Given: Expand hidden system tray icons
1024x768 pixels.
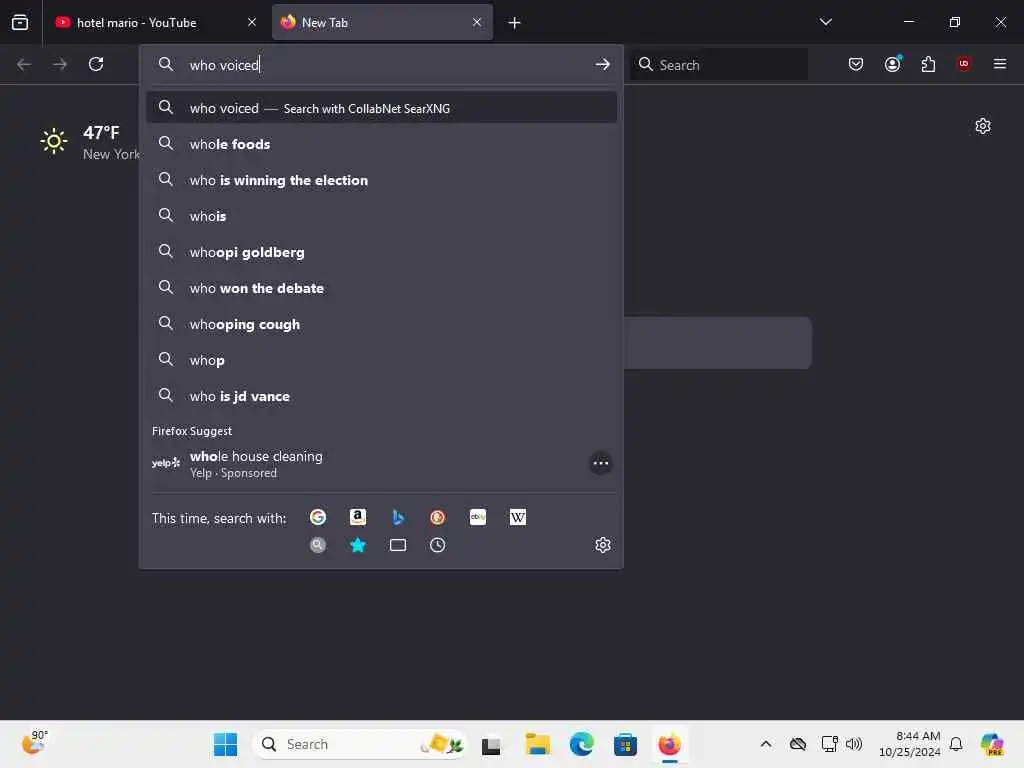Looking at the screenshot, I should pos(766,744).
